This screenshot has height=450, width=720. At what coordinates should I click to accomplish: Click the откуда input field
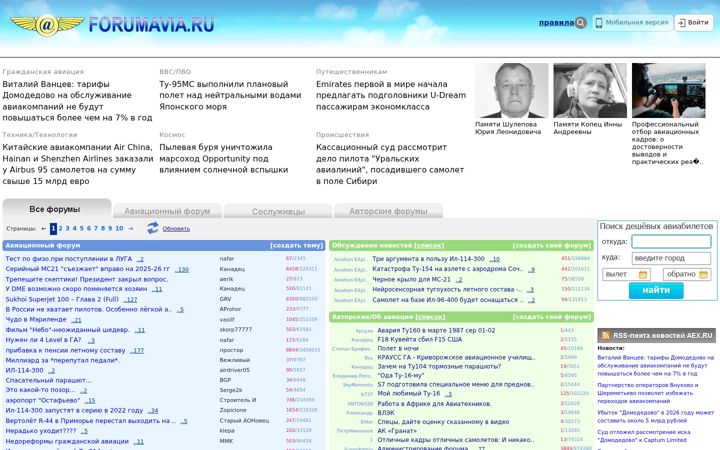click(x=671, y=242)
